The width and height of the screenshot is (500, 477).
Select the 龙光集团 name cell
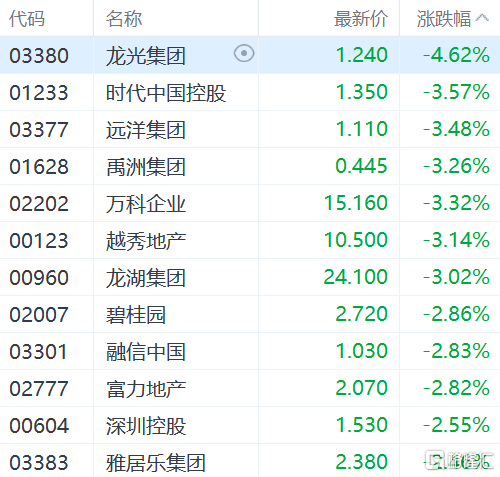[146, 55]
